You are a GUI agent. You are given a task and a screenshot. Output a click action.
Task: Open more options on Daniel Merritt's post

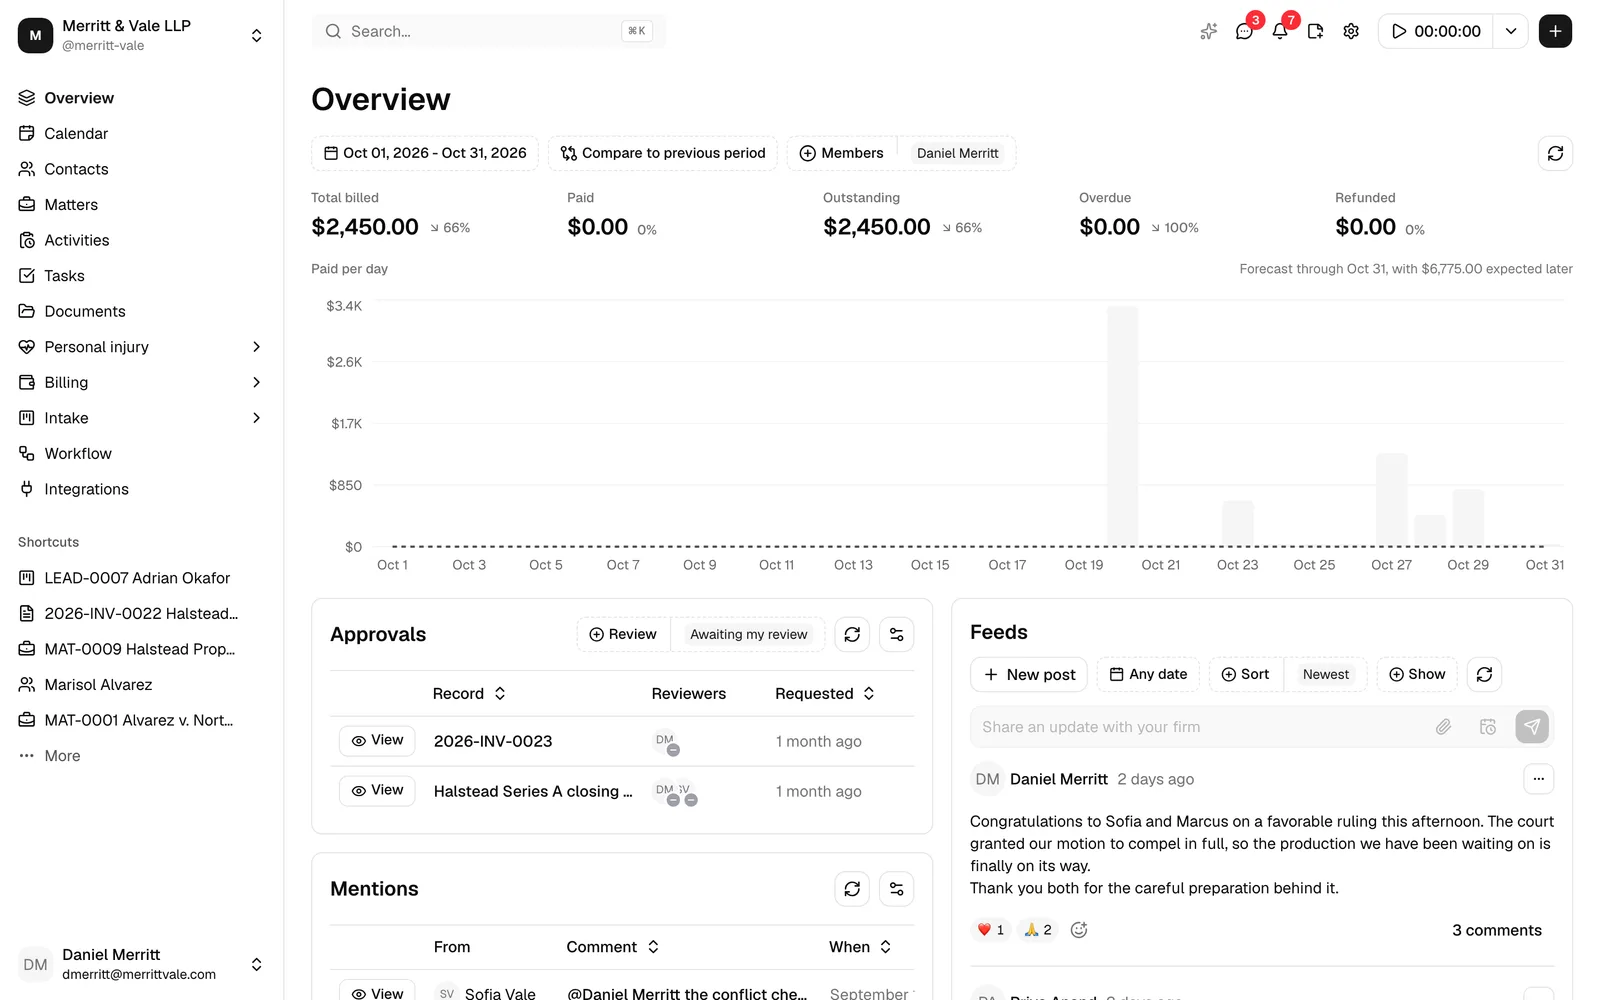(1538, 779)
